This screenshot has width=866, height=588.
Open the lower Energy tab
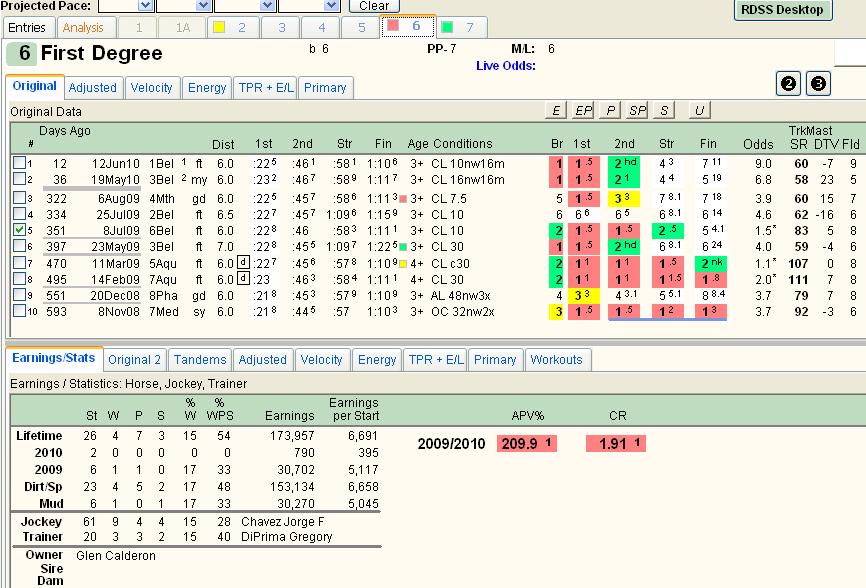click(377, 360)
